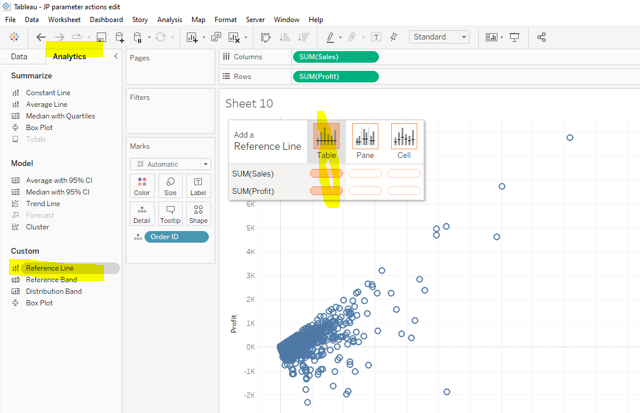
Task: Select Cell drop zone for SUM(Profit)
Action: (x=403, y=191)
